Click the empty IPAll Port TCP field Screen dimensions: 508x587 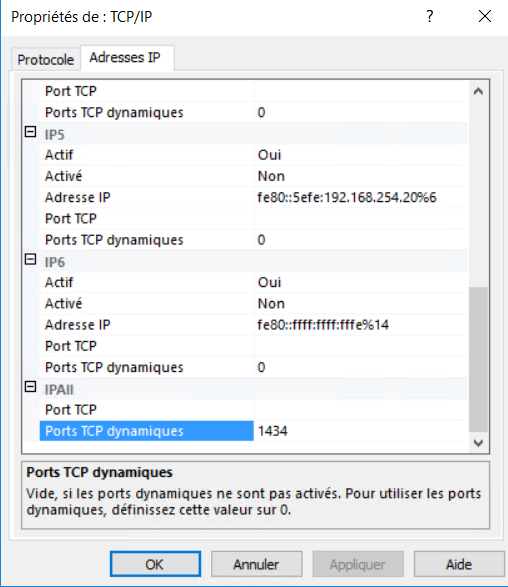pos(361,410)
